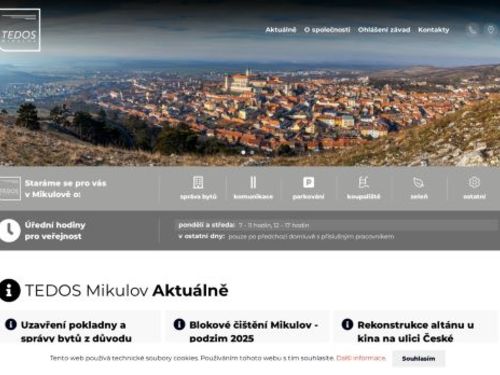This screenshot has height=375, width=500.
Task: Click the info icon beside TEDOS Mikulov Aktuálně
Action: (x=10, y=290)
